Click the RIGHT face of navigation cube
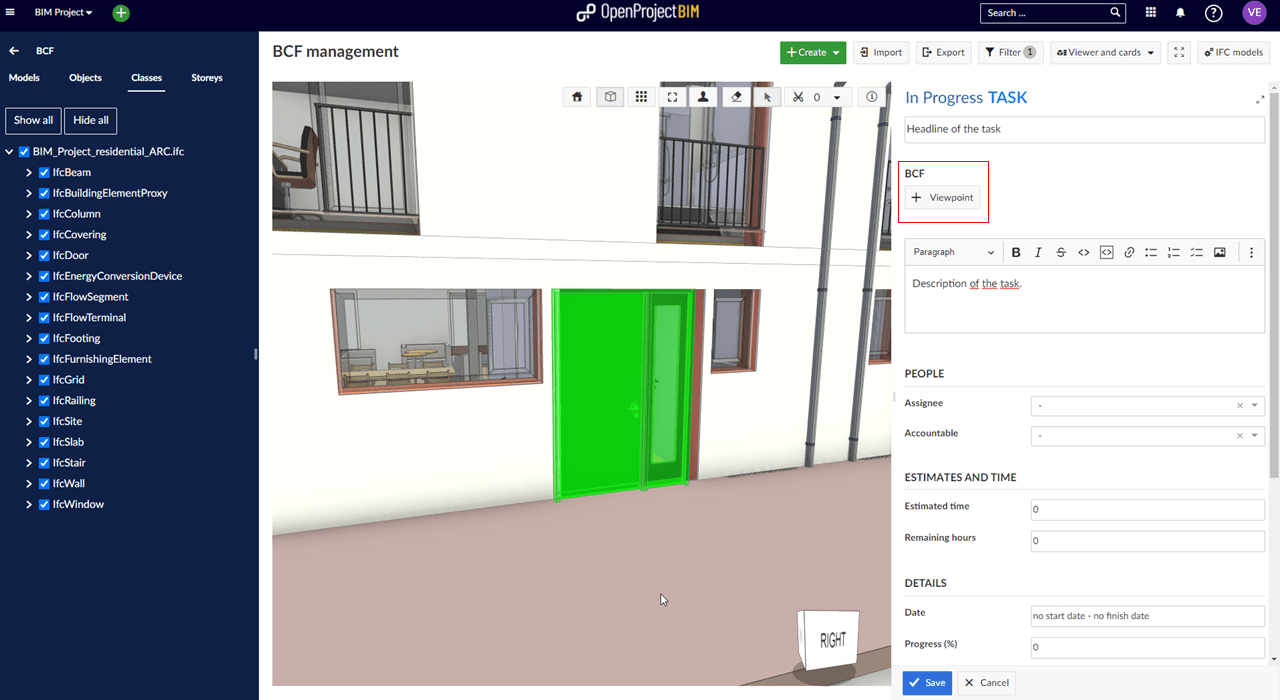 pos(832,640)
